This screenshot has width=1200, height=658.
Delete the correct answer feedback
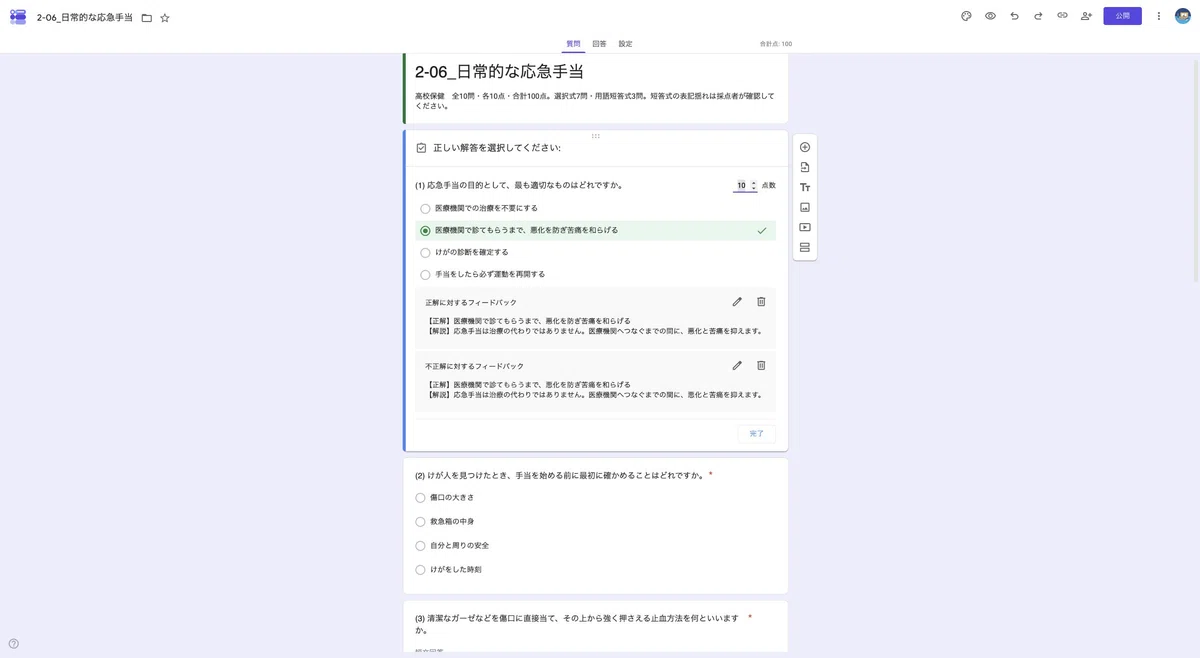coord(761,301)
